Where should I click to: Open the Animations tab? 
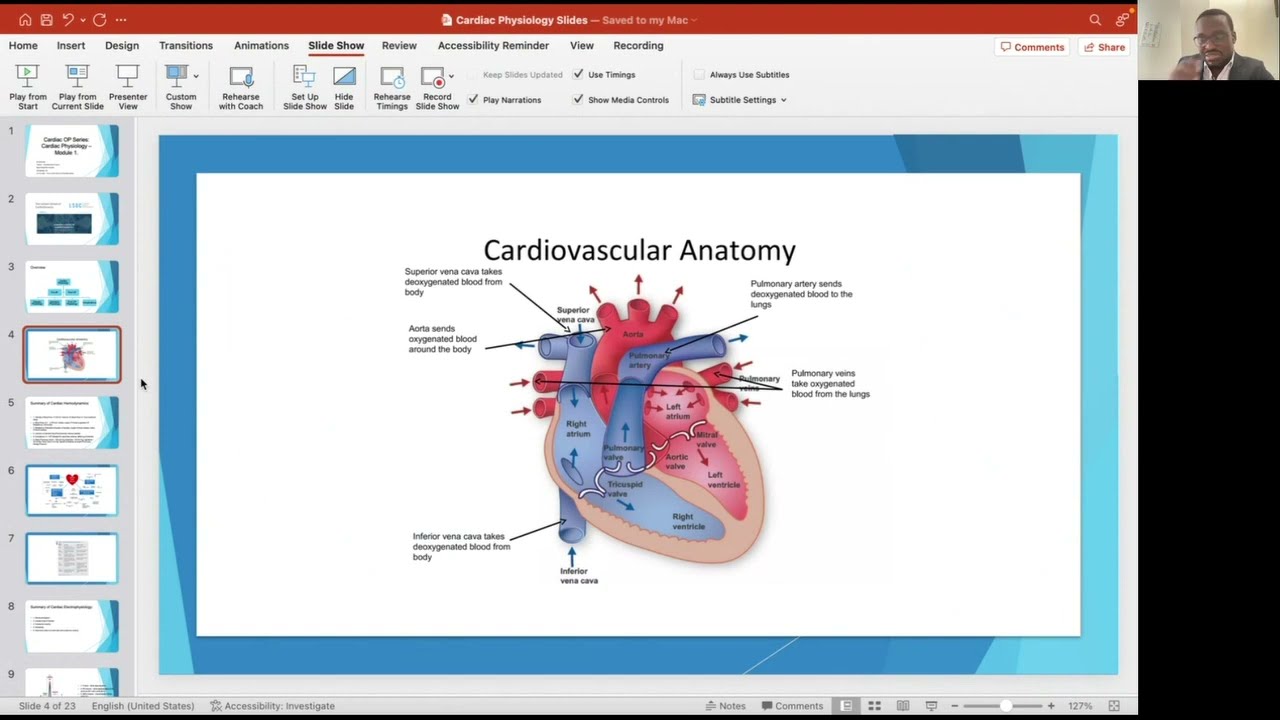coord(261,46)
